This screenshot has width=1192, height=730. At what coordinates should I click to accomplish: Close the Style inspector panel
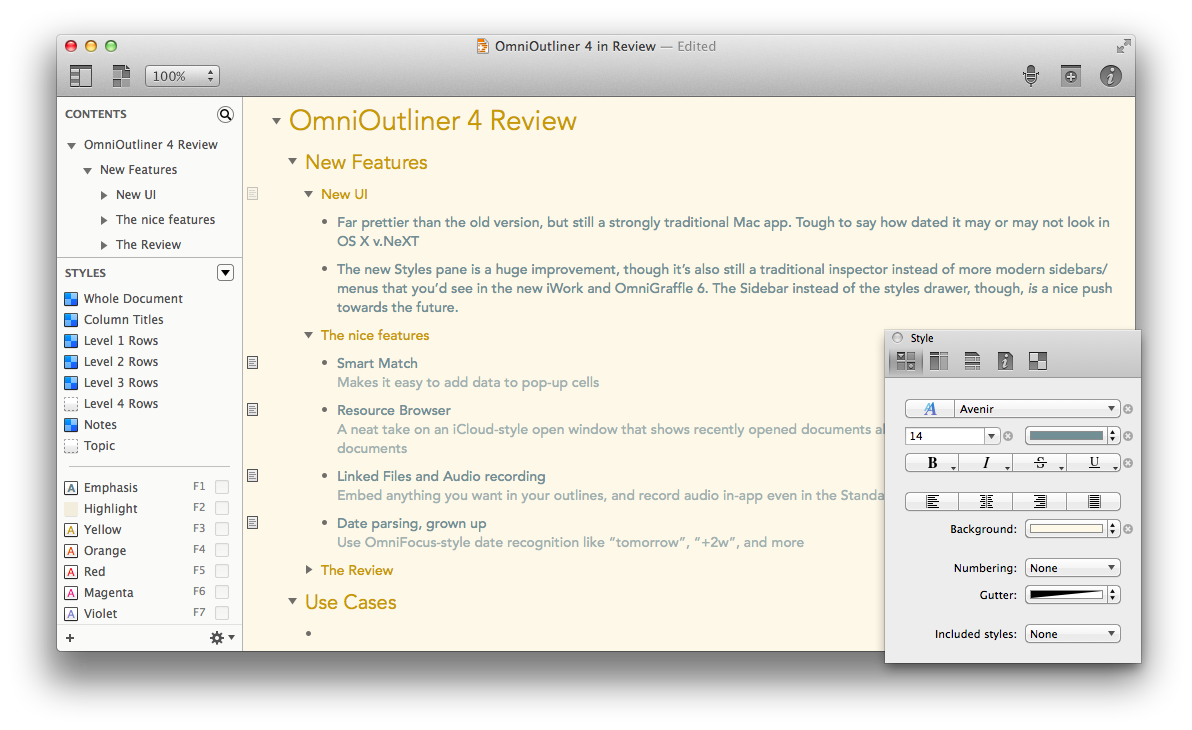pyautogui.click(x=898, y=338)
